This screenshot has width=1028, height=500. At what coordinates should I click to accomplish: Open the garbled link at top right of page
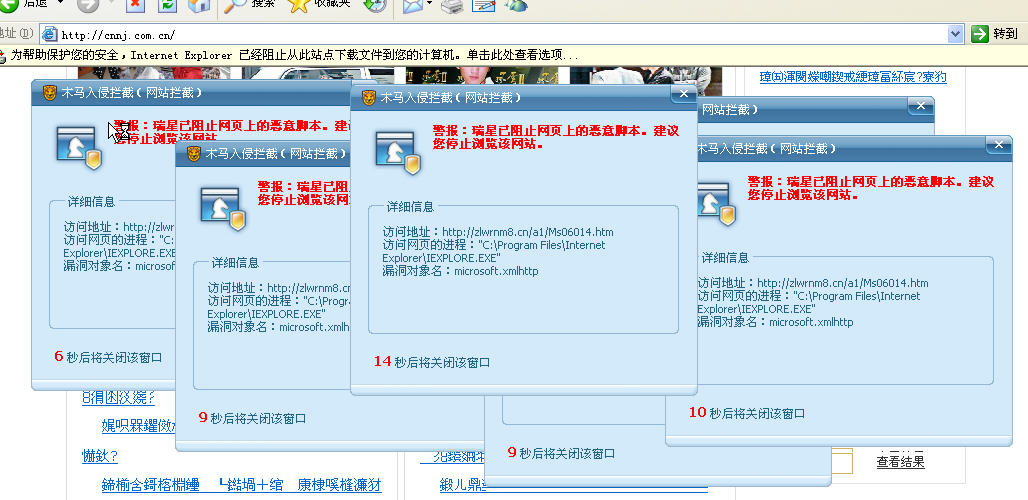point(853,77)
